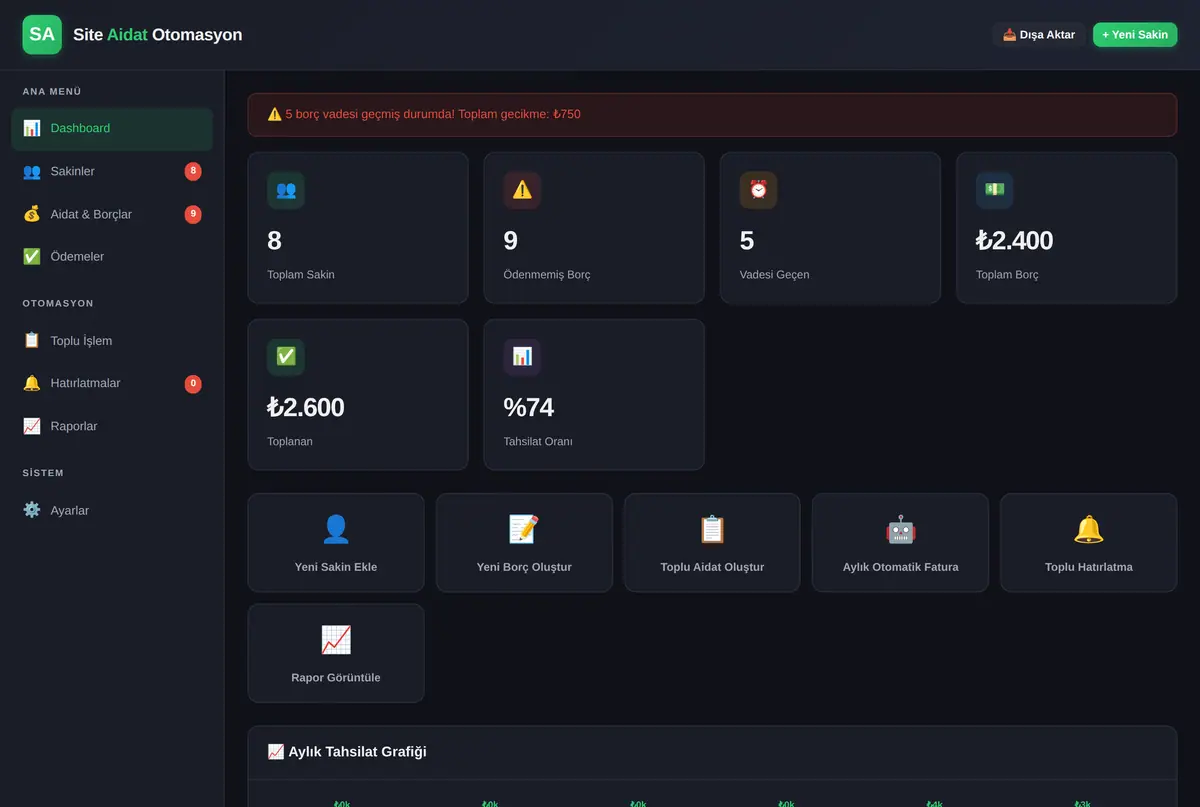
Task: Click the Dashboard chart icon in sidebar
Action: coord(32,128)
